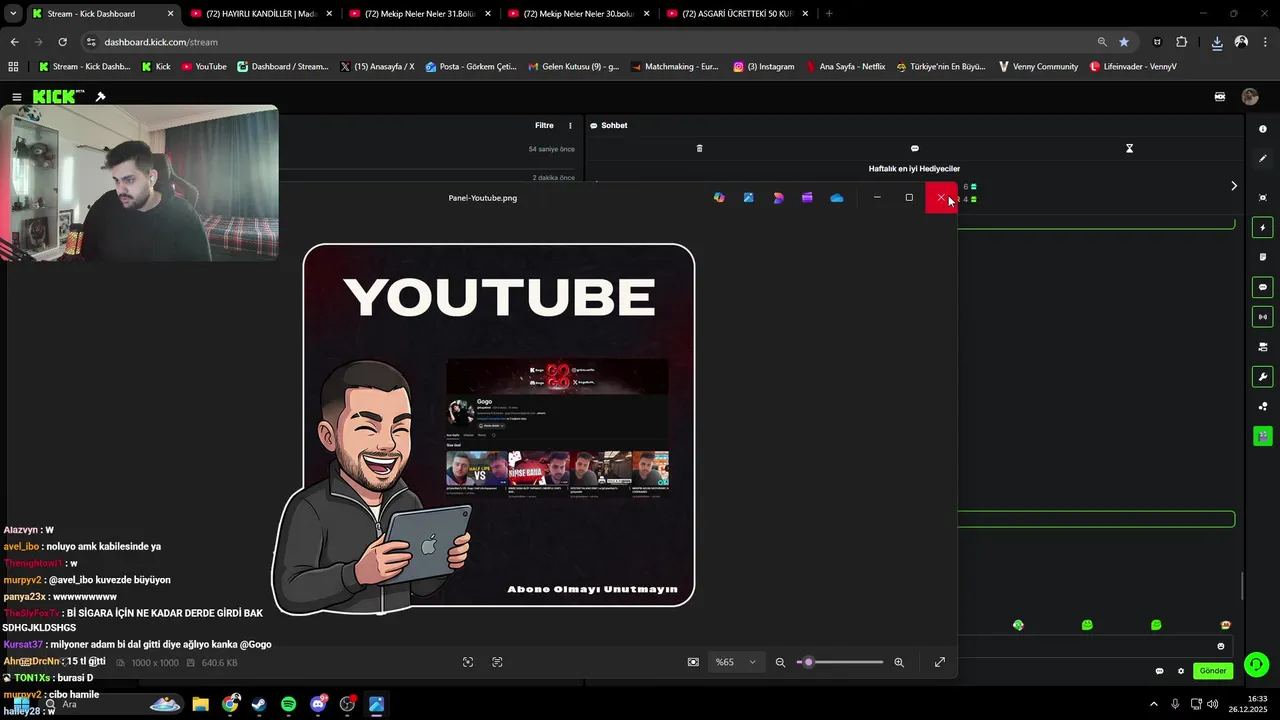The height and width of the screenshot is (720, 1280).
Task: Click the pencil edit icon in the right sidebar
Action: 1263,159
